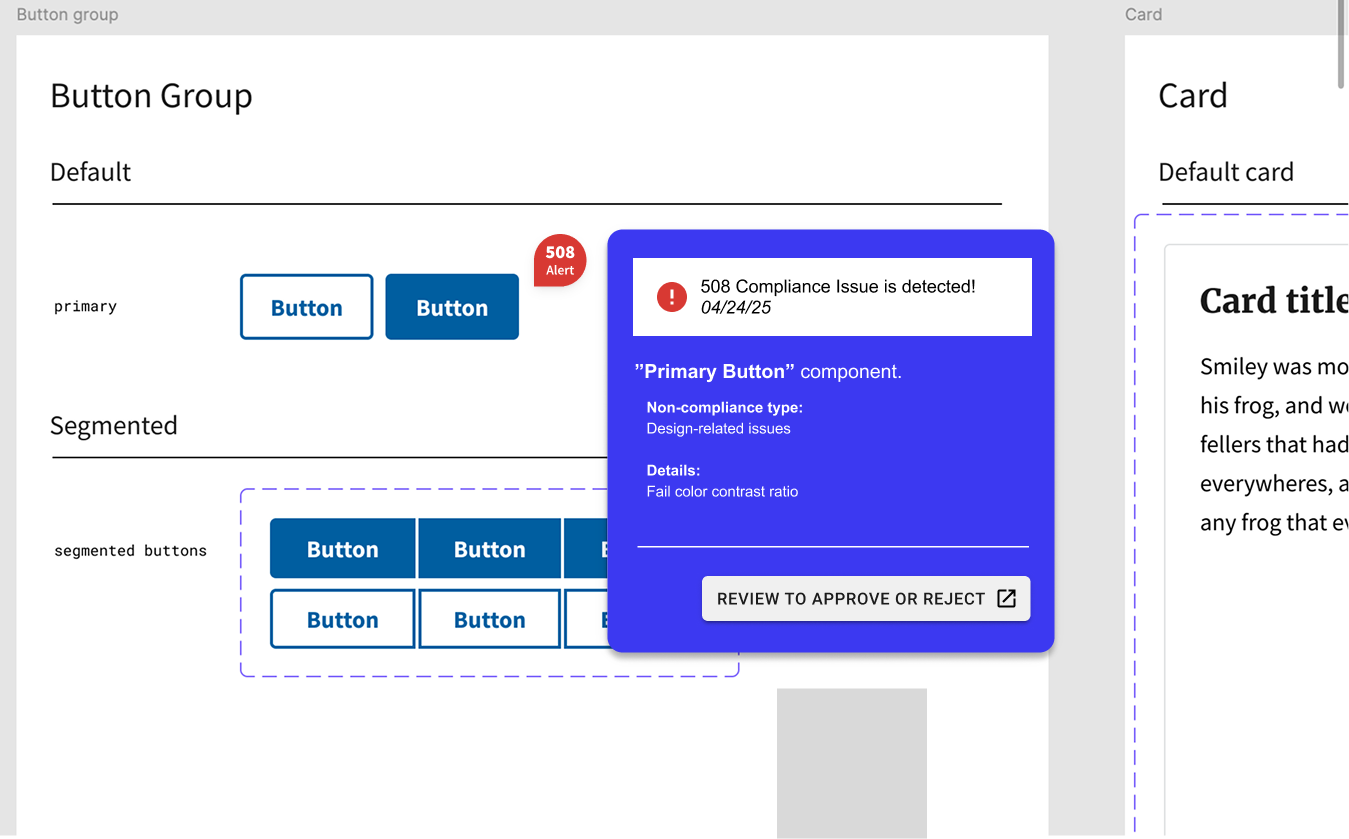Click the Default section heading
Screen dimensions: 1349x839
91,172
